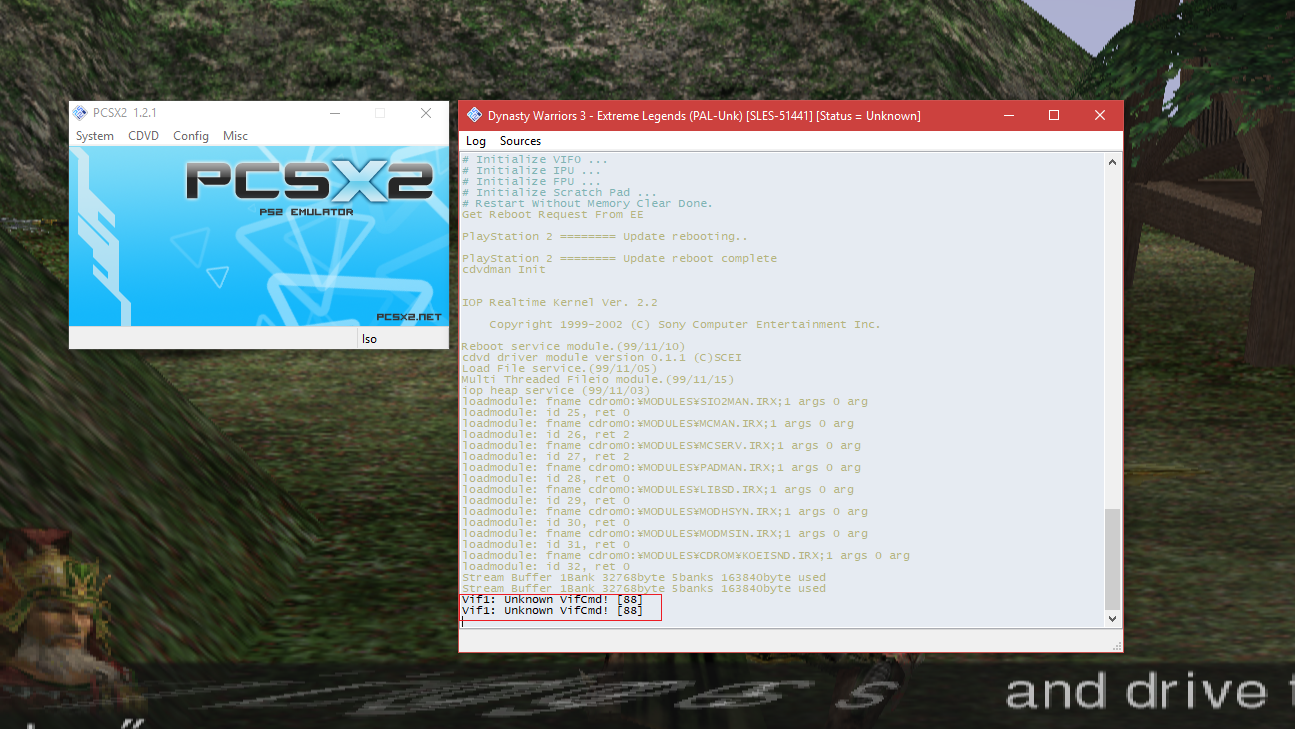Click the '# Initialize IPU ...' log line
Viewport: 1295px width, 729px height.
coord(531,171)
